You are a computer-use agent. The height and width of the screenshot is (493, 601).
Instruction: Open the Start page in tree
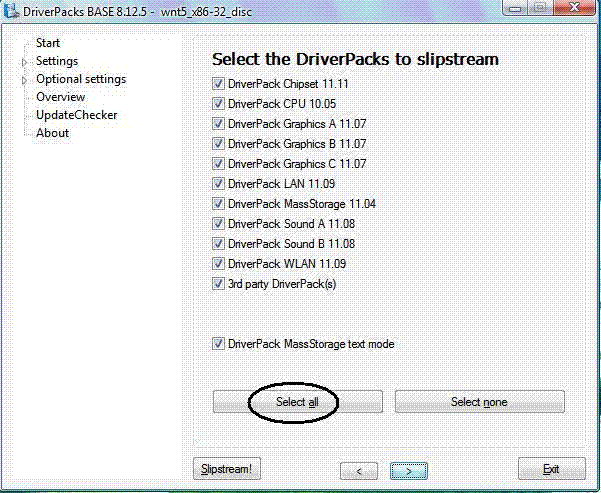(48, 43)
